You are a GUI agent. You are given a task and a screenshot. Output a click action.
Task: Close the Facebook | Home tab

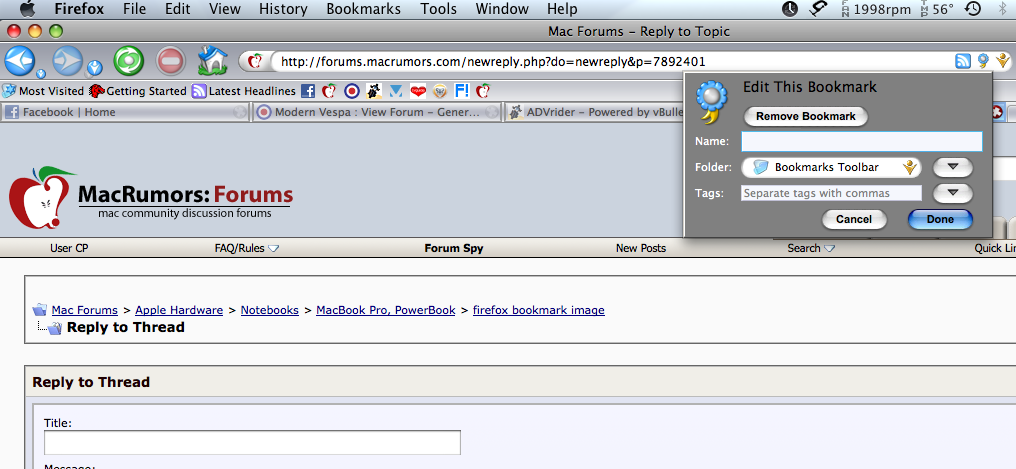point(240,112)
